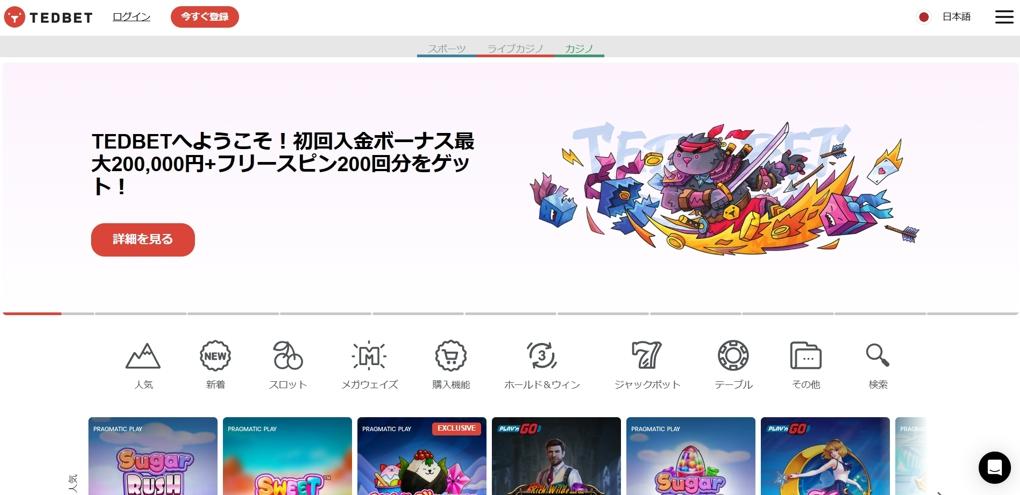
Task: Select the 新着 NEW badge icon
Action: pos(215,356)
